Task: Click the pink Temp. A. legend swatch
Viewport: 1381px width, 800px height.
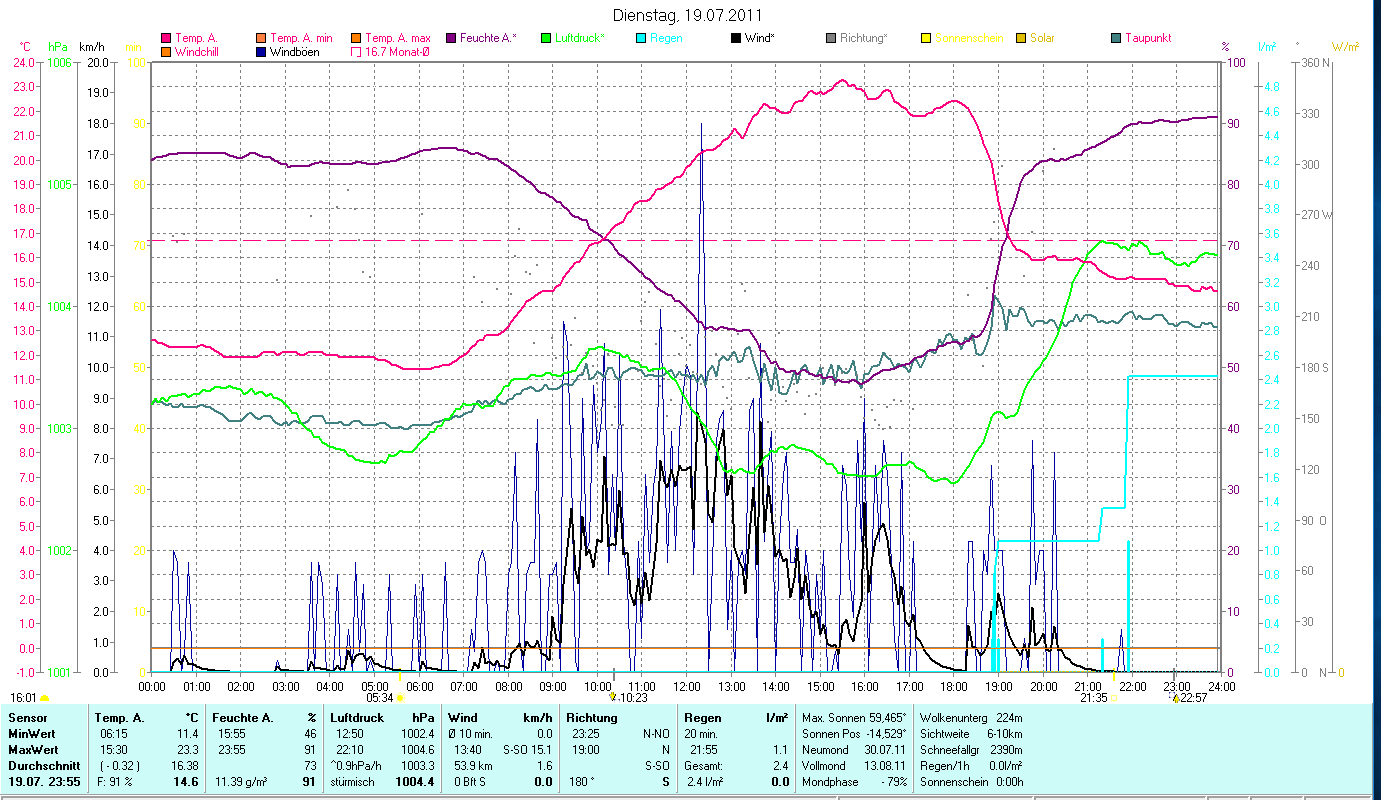Action: pyautogui.click(x=166, y=38)
